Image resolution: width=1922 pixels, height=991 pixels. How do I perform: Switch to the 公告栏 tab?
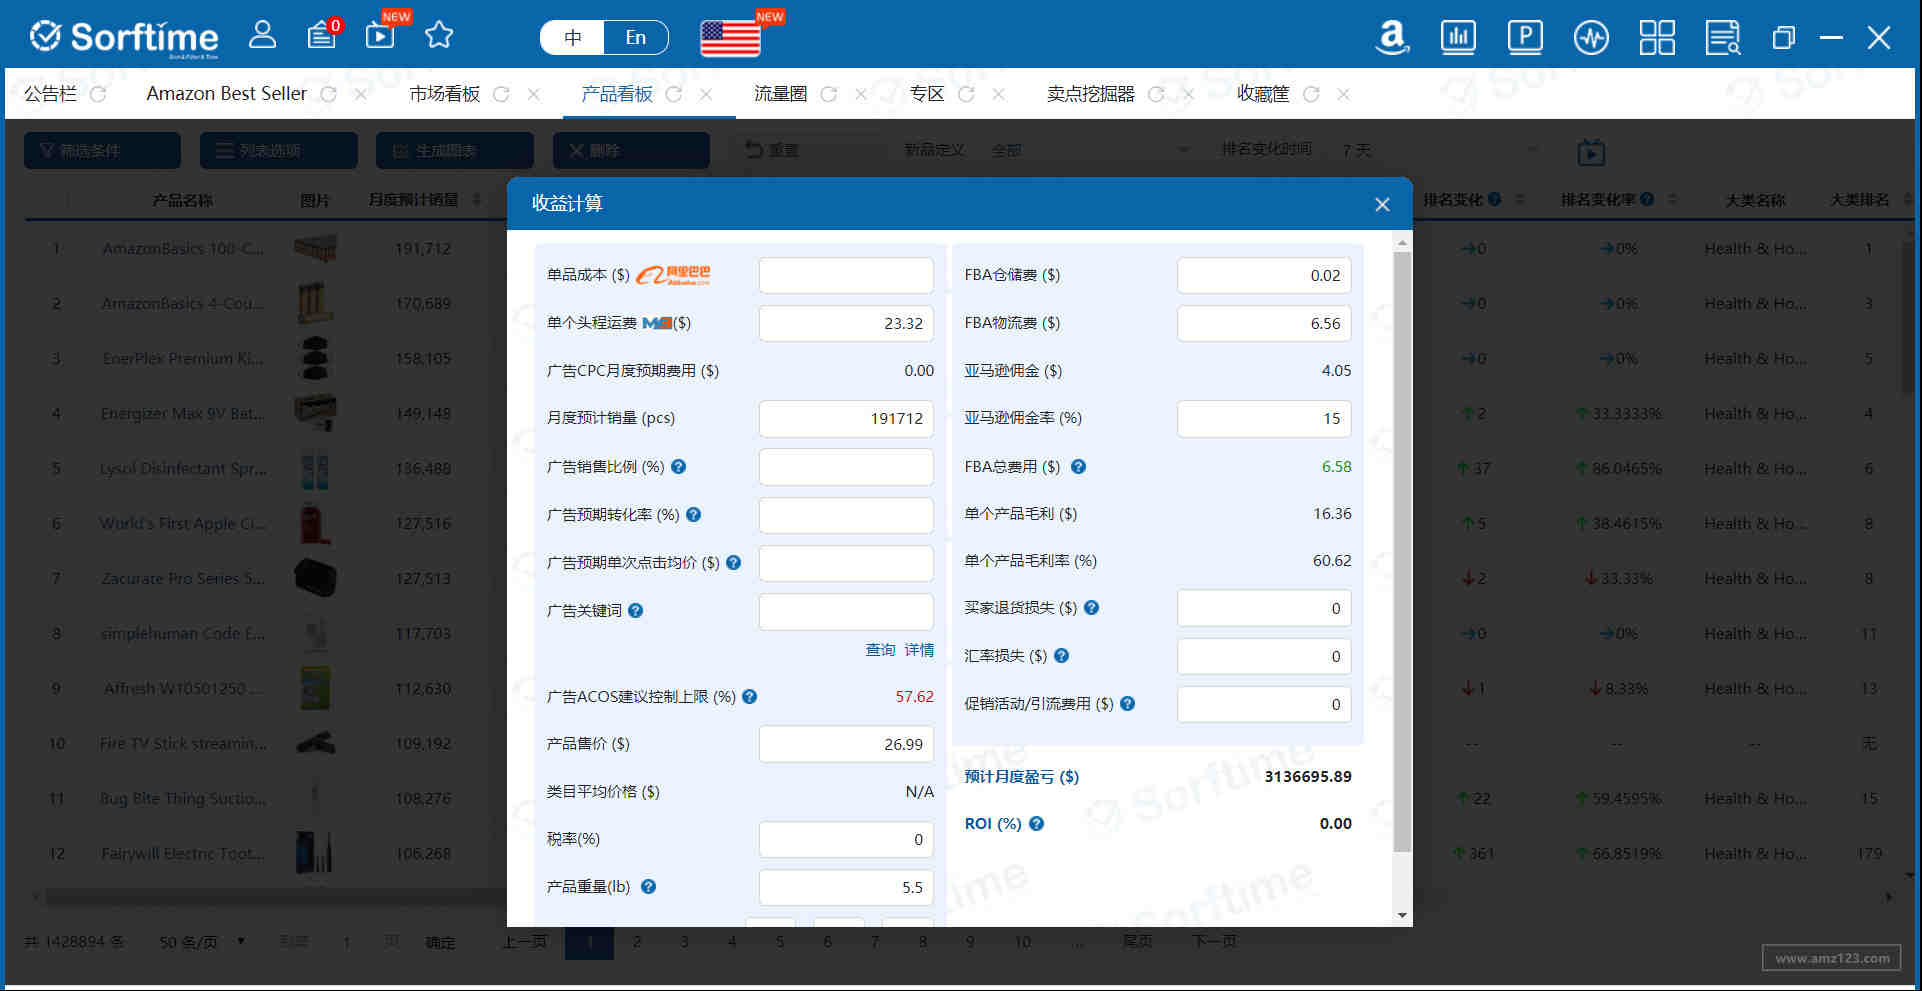51,94
